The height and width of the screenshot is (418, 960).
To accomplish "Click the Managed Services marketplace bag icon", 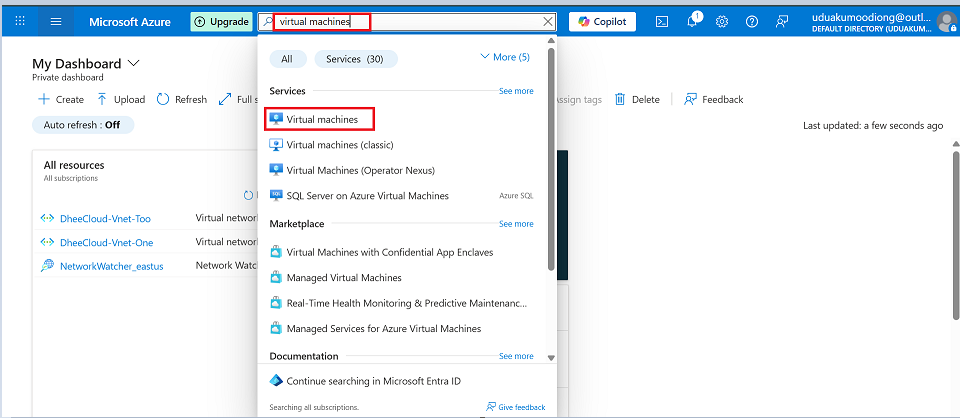I will tap(276, 329).
